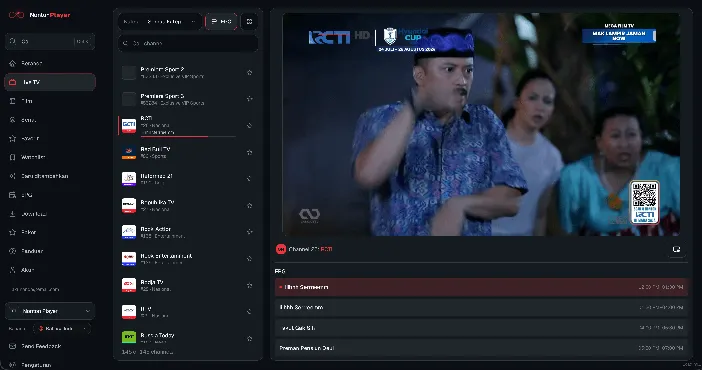Click the star icon of the Favorit item

13,138
